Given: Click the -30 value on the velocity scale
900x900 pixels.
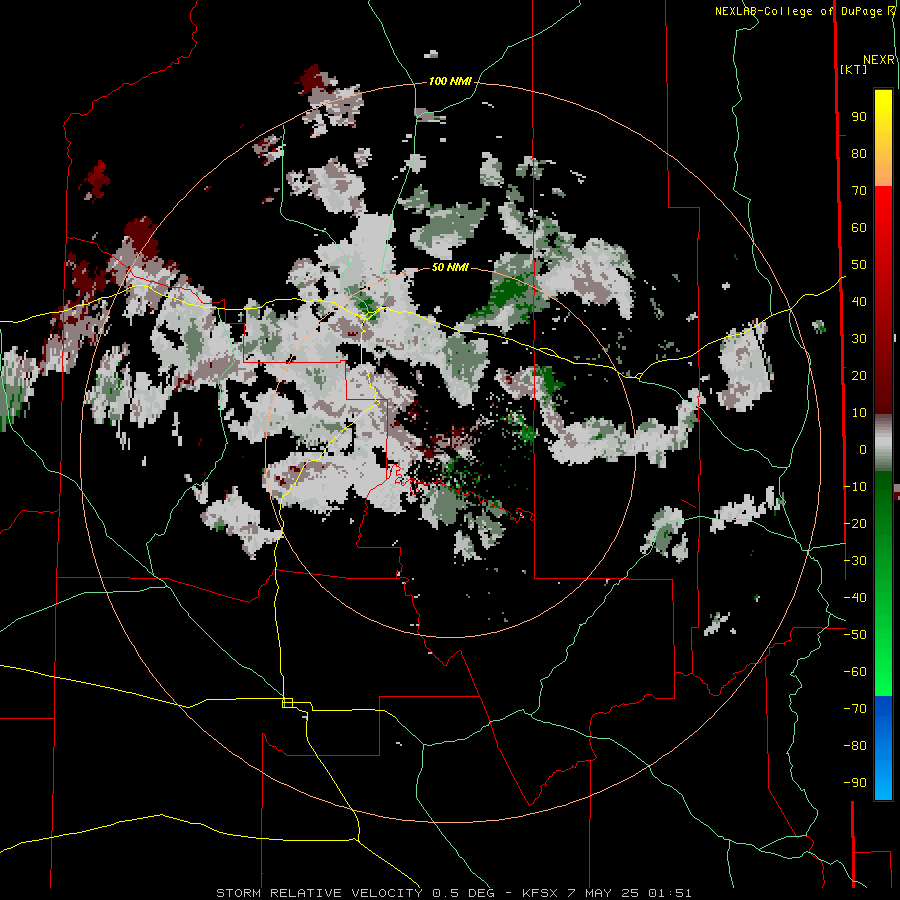Looking at the screenshot, I should [x=855, y=561].
